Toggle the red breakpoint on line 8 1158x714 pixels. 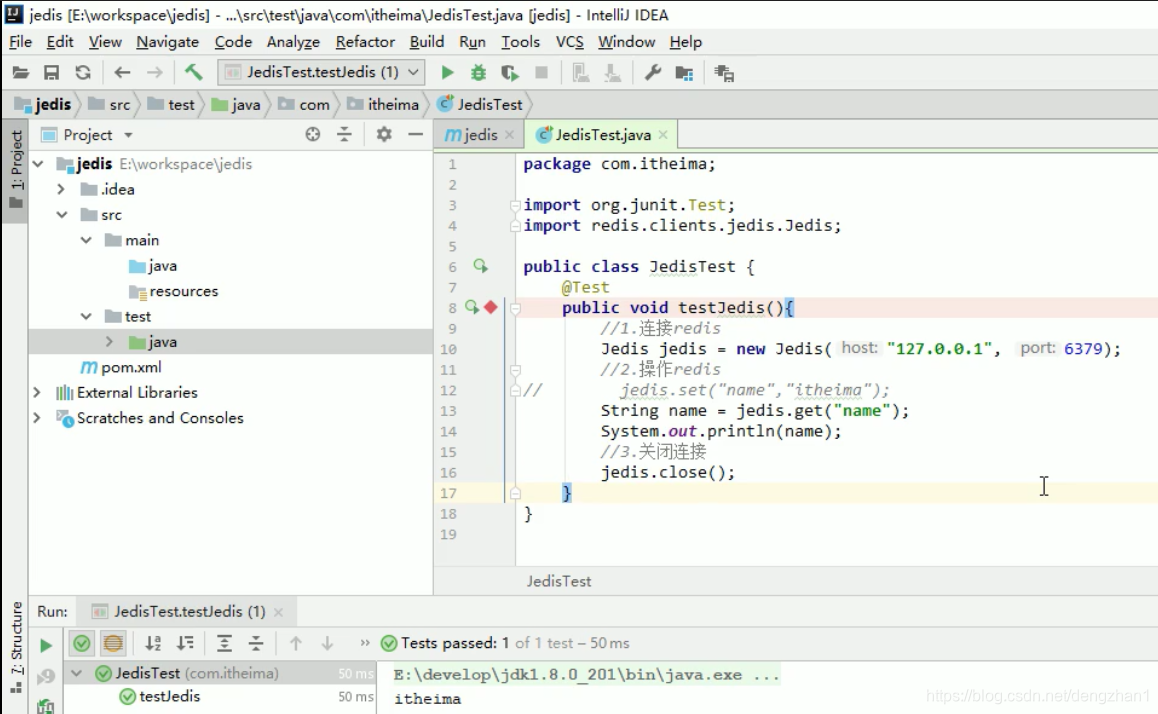click(x=491, y=307)
